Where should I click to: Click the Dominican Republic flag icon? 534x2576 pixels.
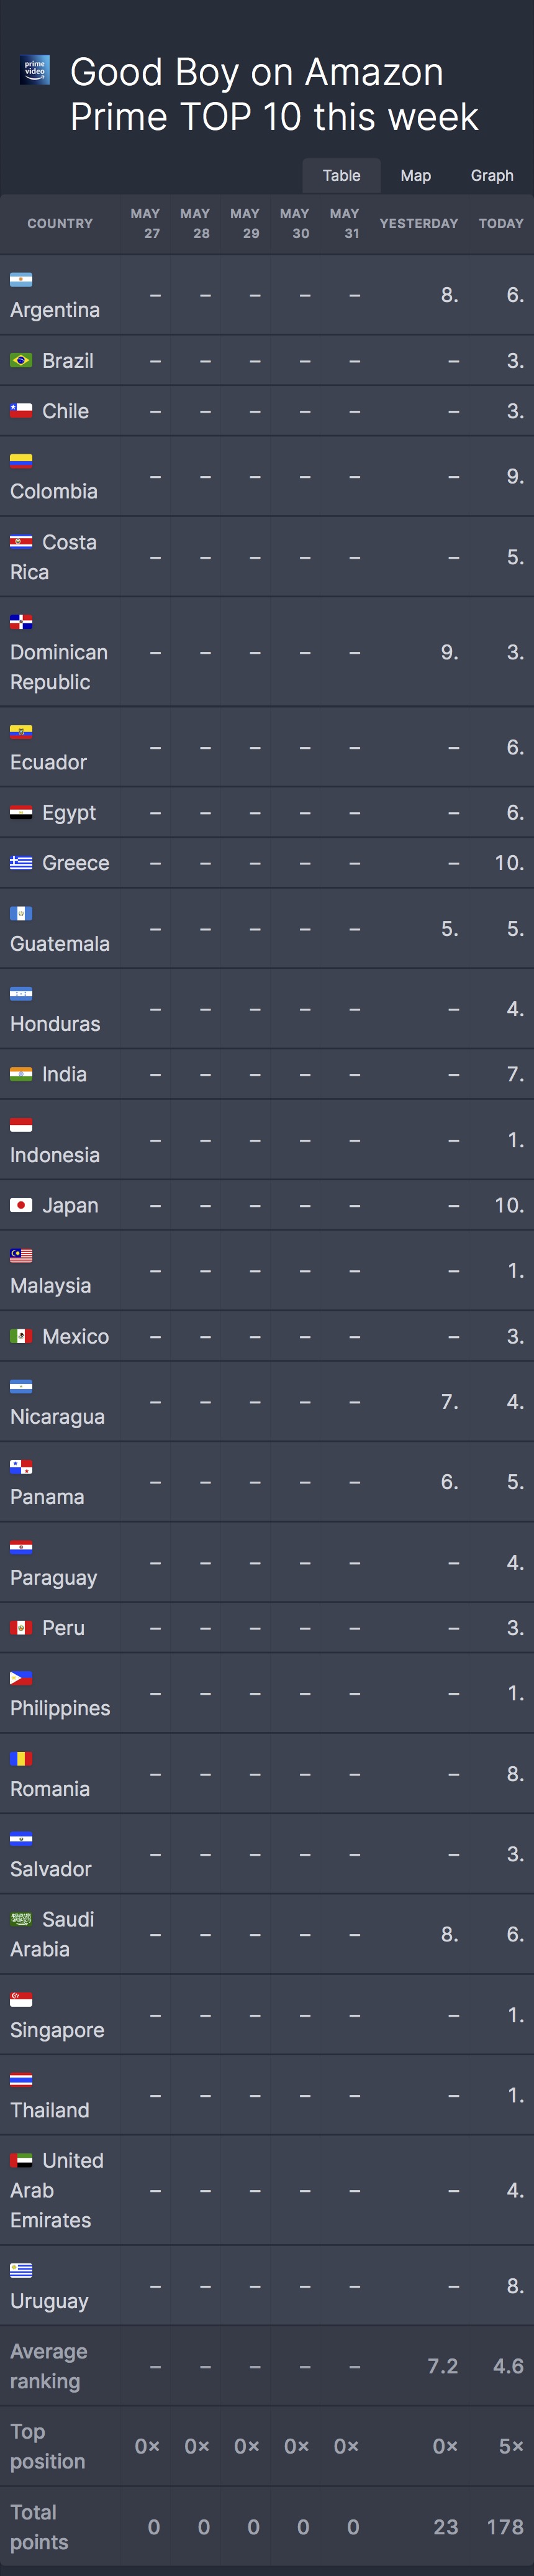click(x=21, y=622)
